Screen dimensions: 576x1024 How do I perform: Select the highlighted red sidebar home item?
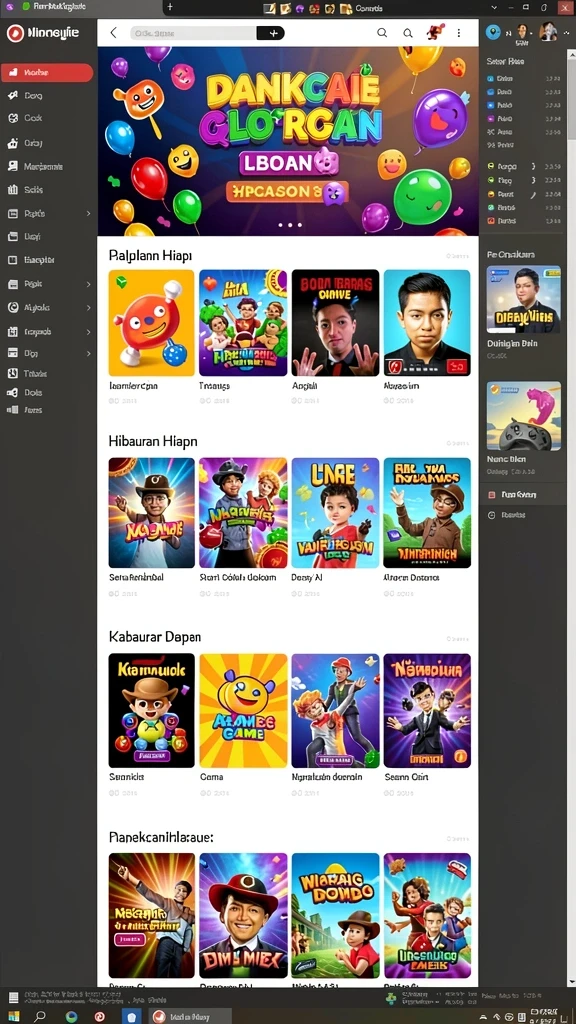click(x=47, y=72)
